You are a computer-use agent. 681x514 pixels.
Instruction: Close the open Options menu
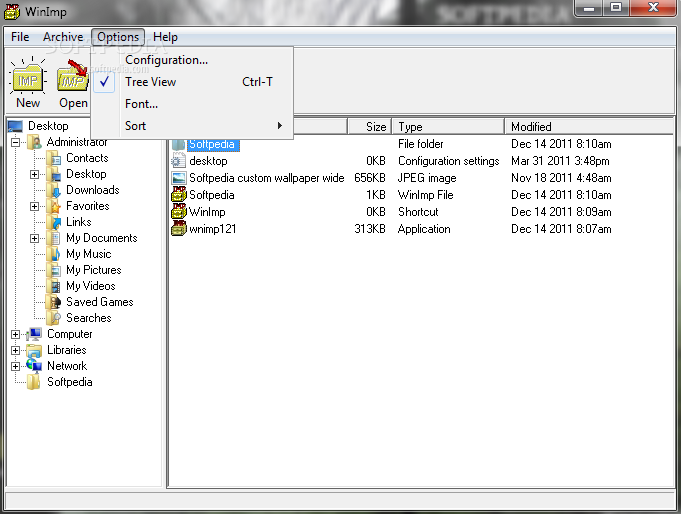(x=118, y=37)
